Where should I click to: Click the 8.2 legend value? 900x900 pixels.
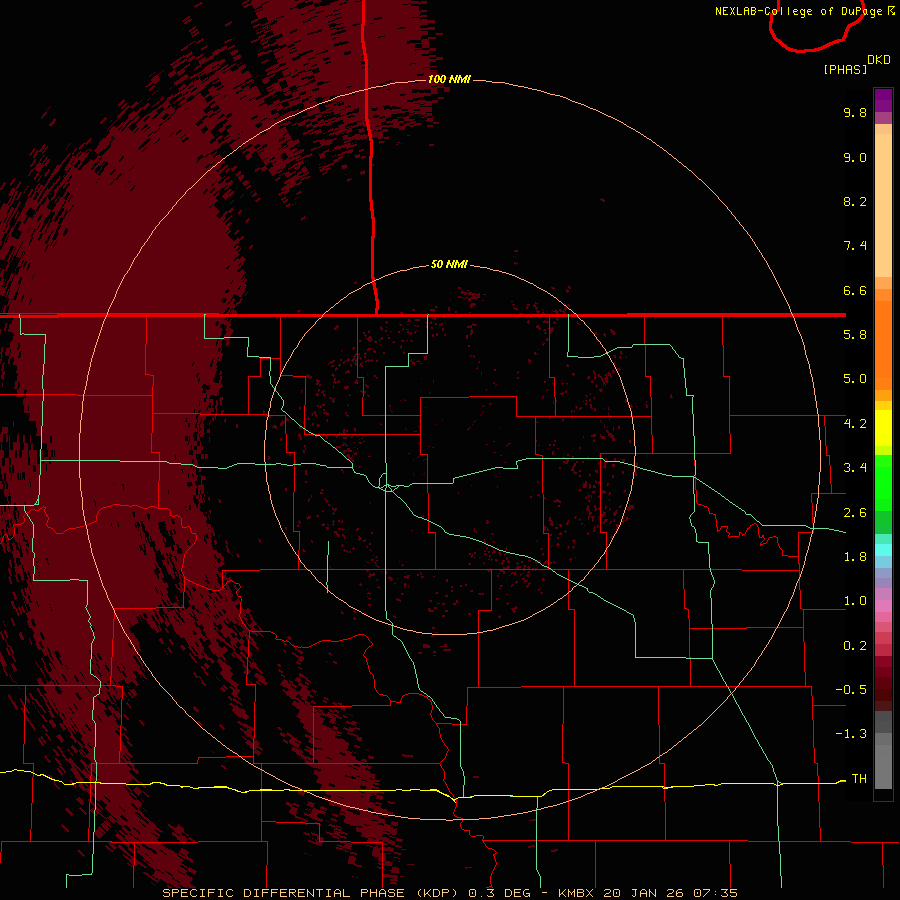click(855, 201)
